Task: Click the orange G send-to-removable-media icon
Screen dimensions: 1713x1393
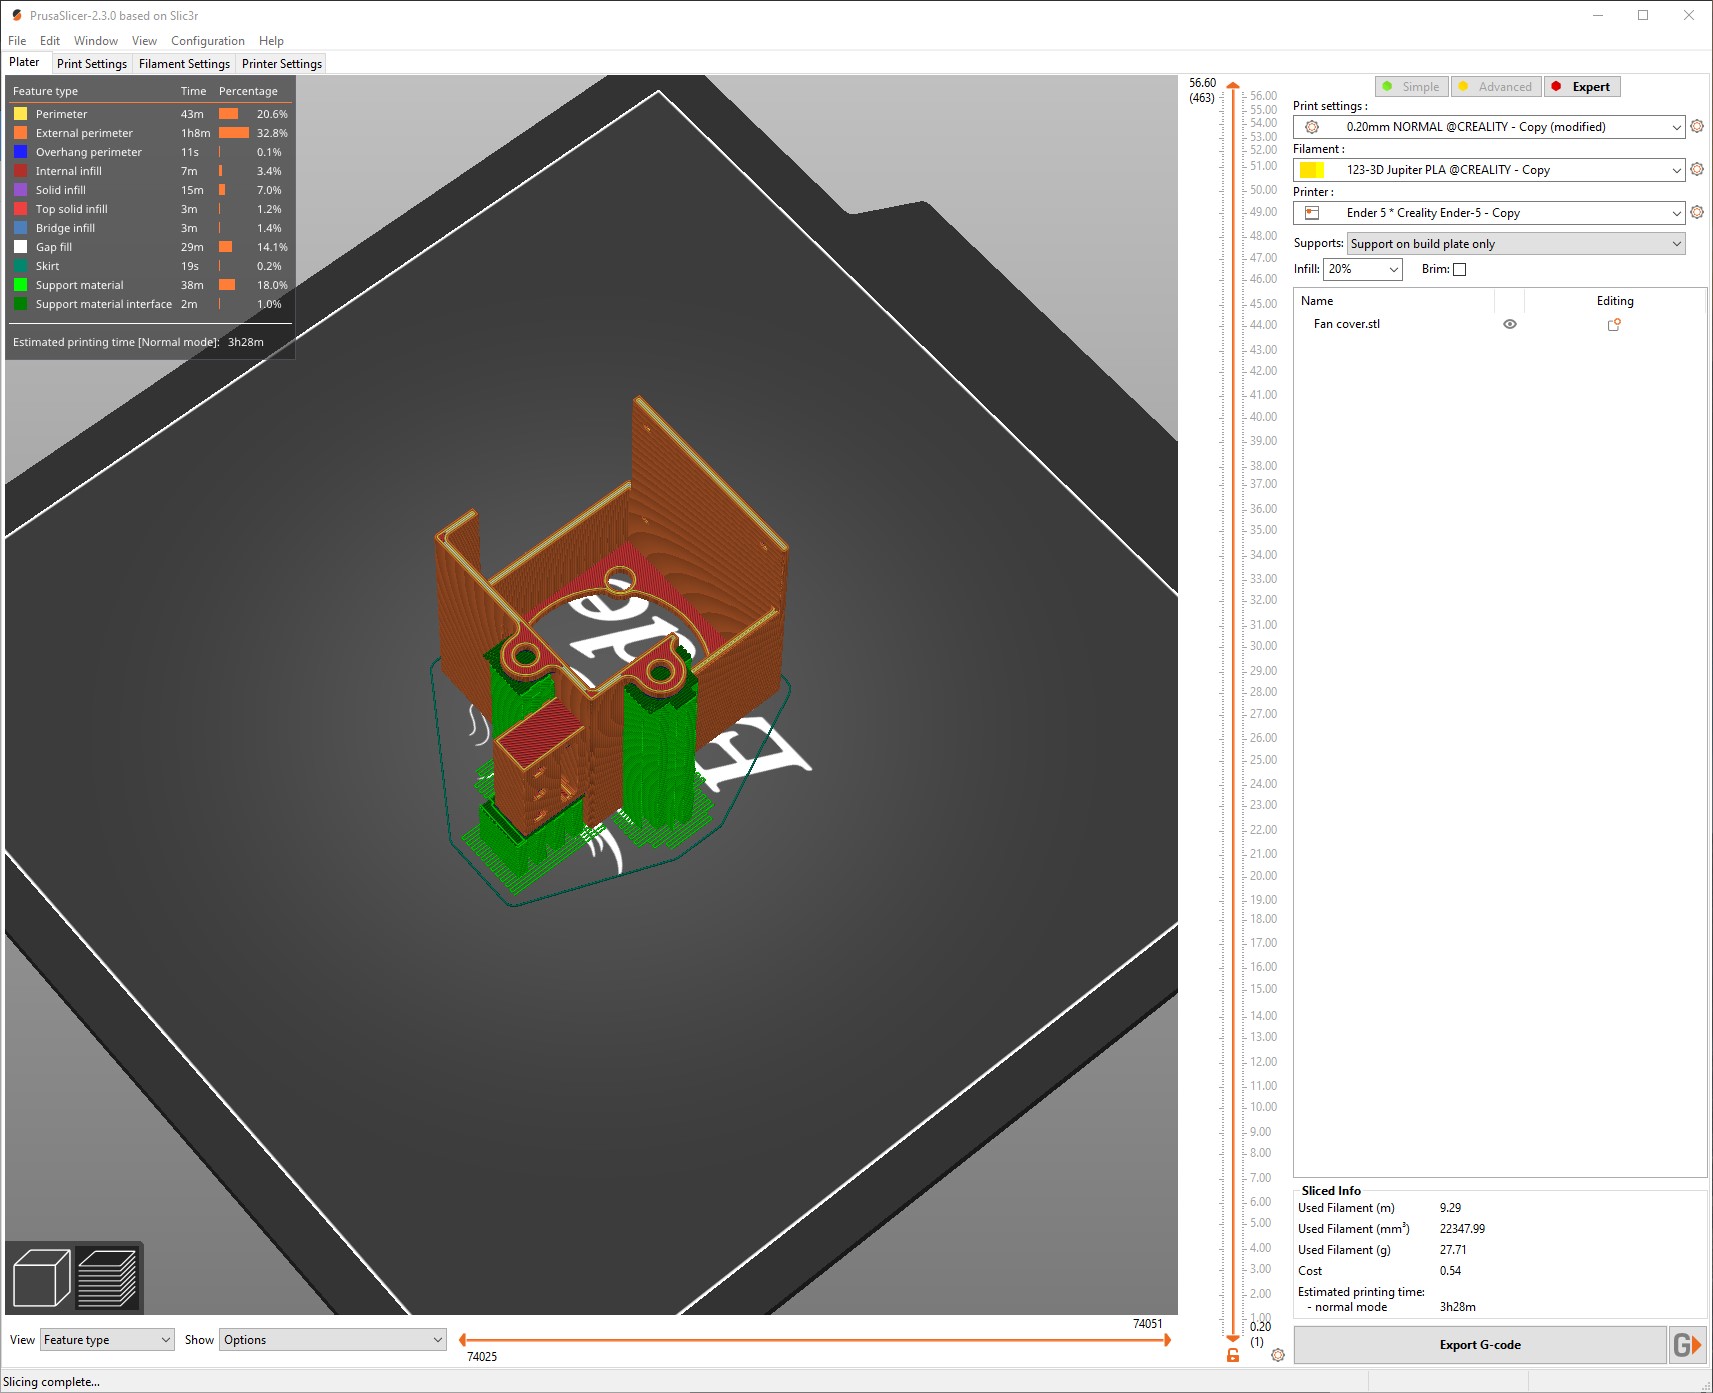Action: (1687, 1345)
